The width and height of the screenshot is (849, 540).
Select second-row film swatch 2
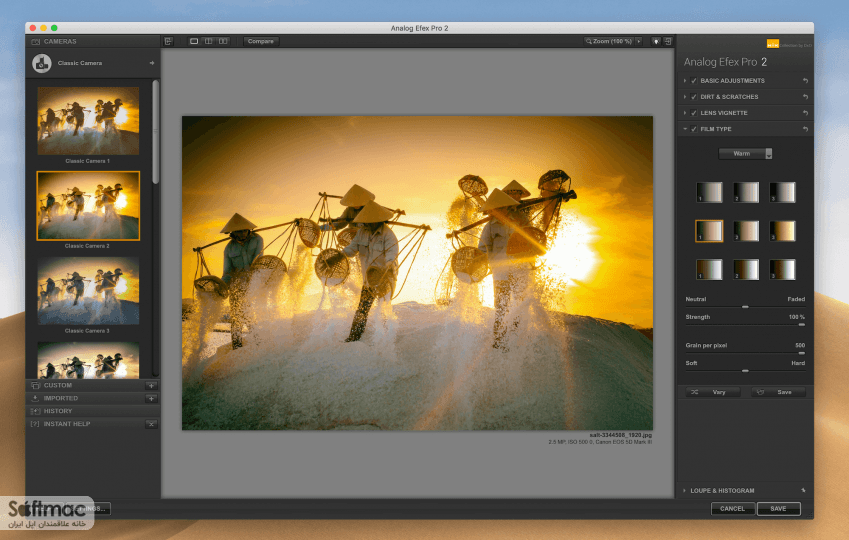pyautogui.click(x=746, y=231)
